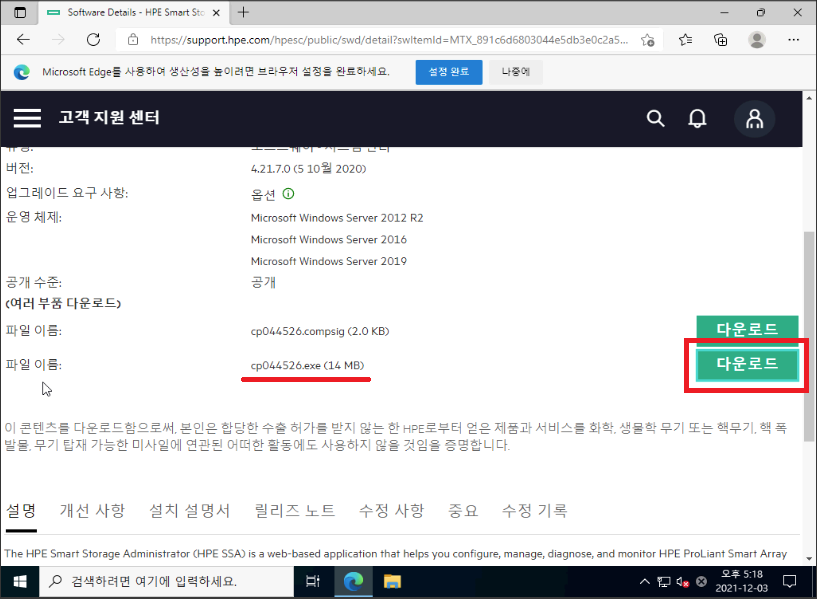Click the 설정 완료 button

[448, 72]
